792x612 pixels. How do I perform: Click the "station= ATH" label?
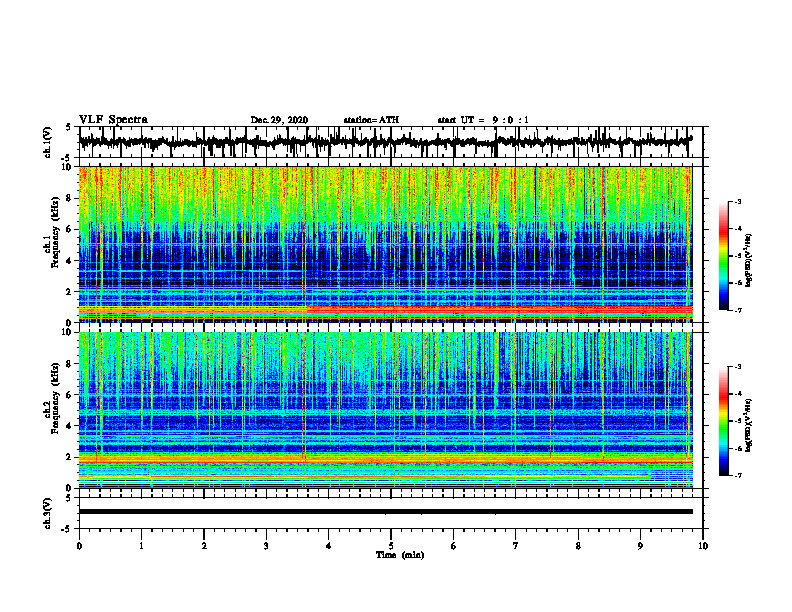point(371,120)
